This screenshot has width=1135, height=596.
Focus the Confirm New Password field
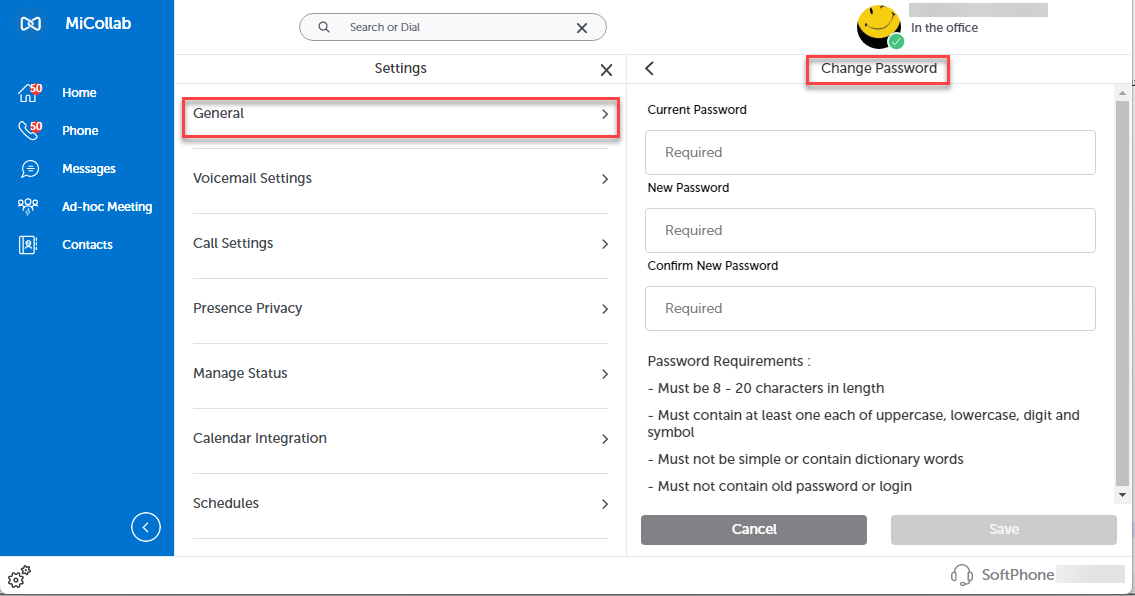tap(870, 309)
